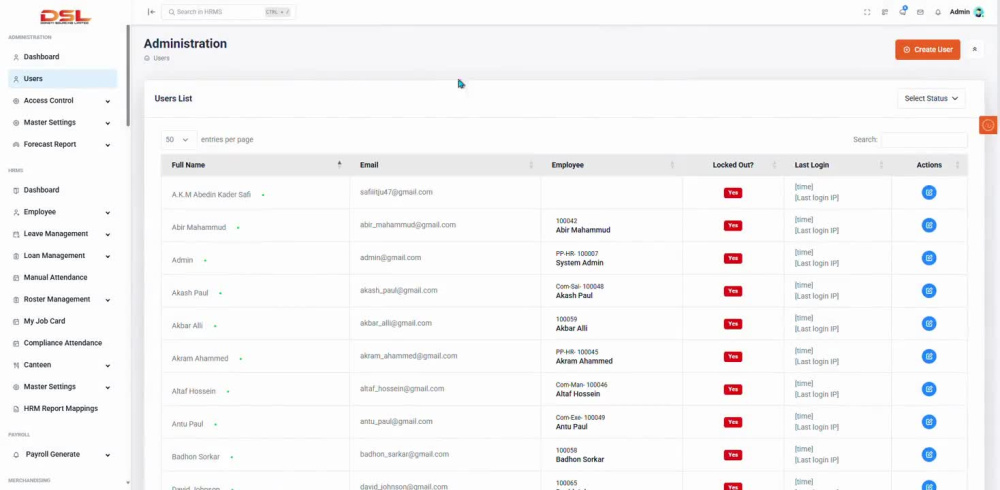Open HRM Report Mappings
Screen dimensions: 1000x490
[62, 408]
